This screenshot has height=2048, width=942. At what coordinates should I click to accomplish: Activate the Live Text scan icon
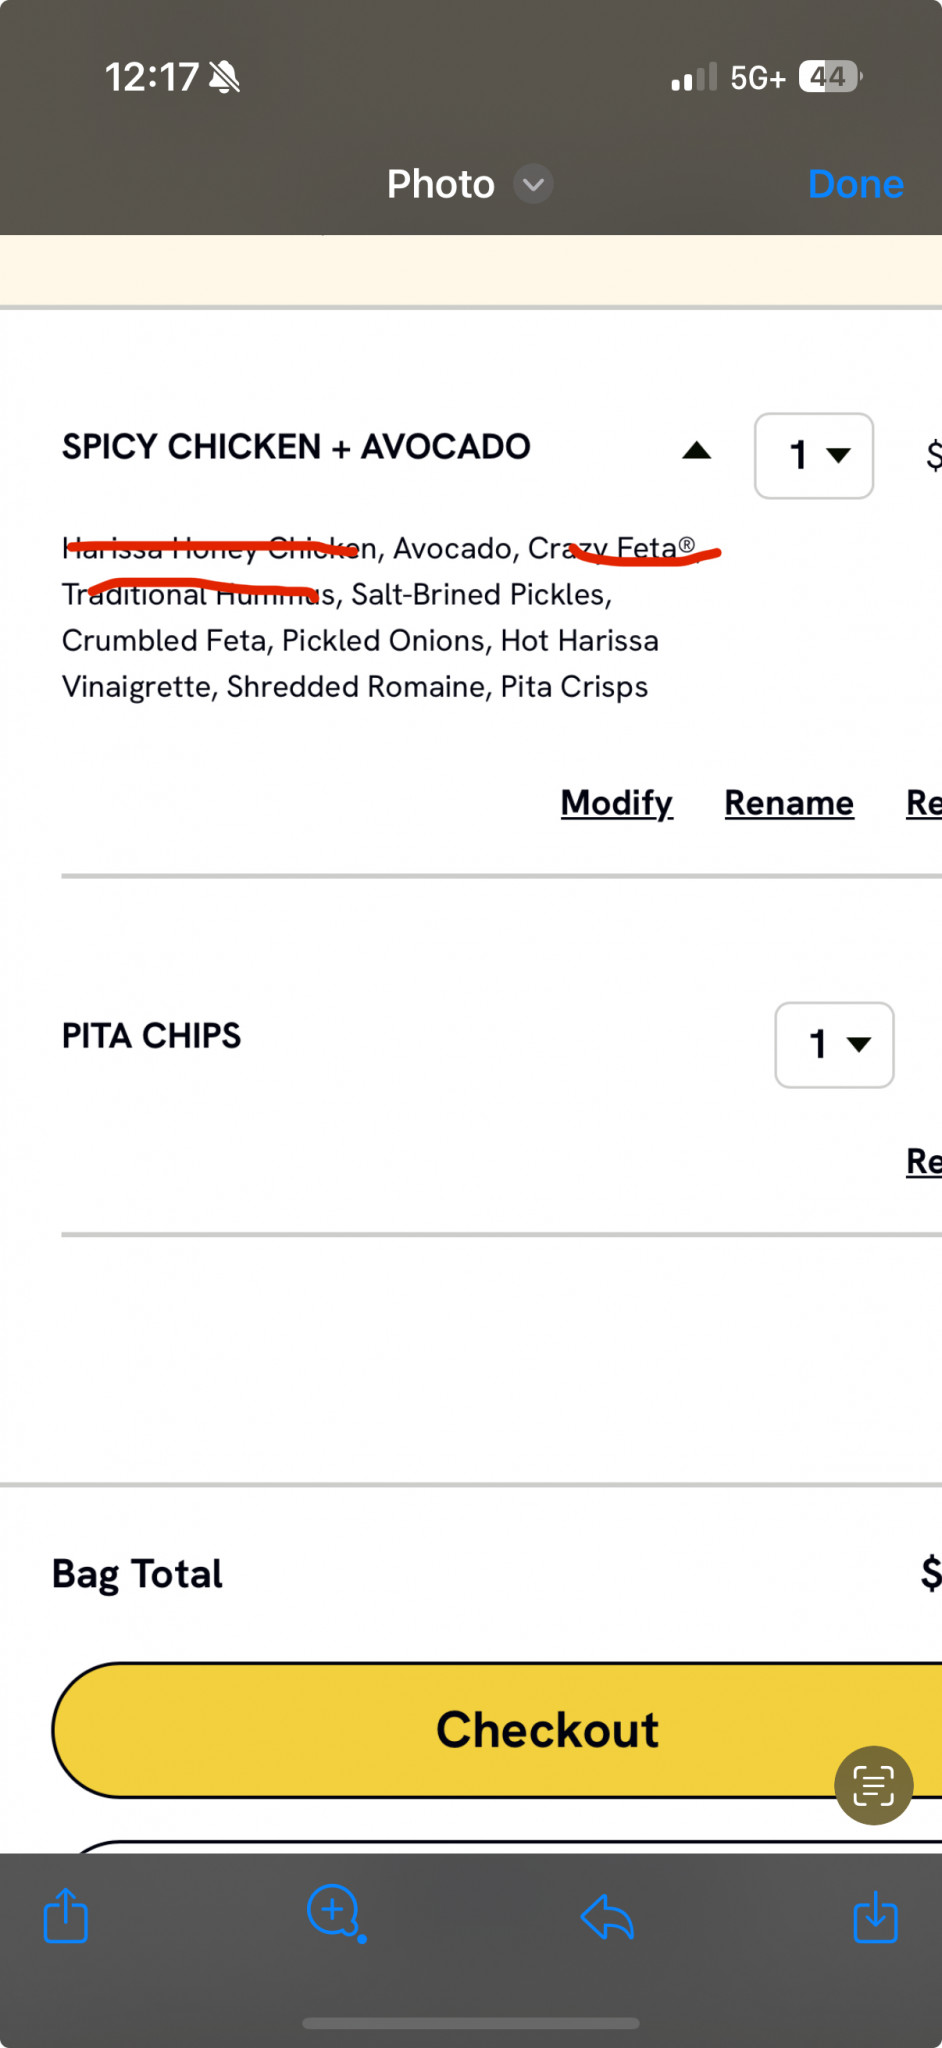tap(873, 1785)
